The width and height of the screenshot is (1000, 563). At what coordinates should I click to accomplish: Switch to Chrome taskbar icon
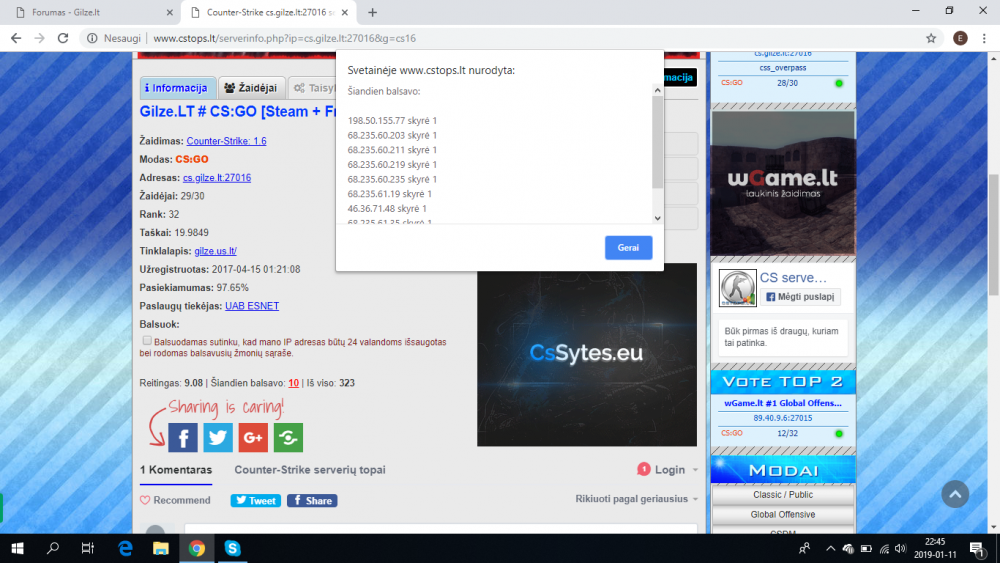pos(196,548)
